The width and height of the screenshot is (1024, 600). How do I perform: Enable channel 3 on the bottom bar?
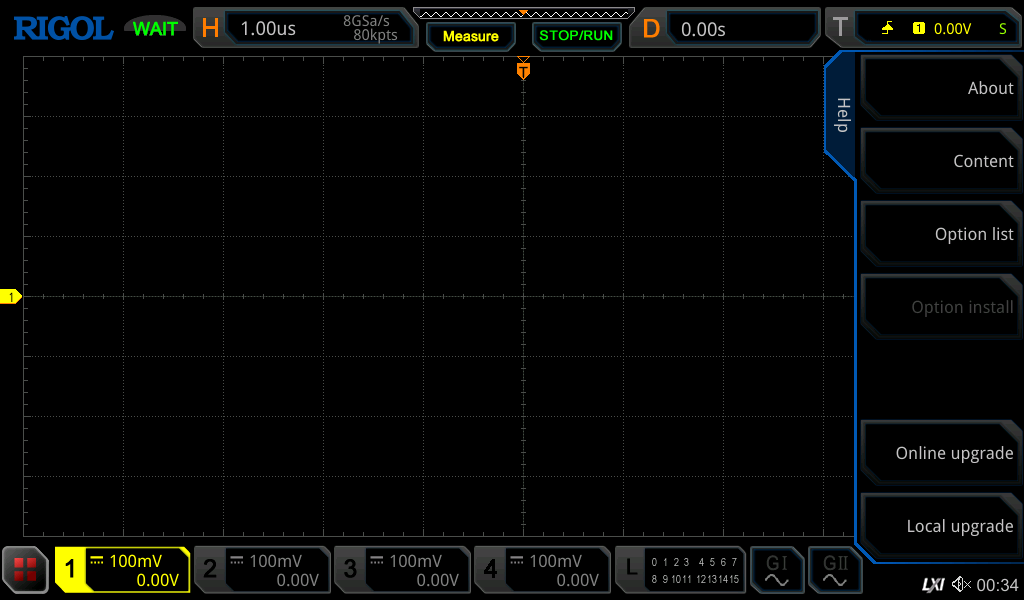pyautogui.click(x=402, y=570)
